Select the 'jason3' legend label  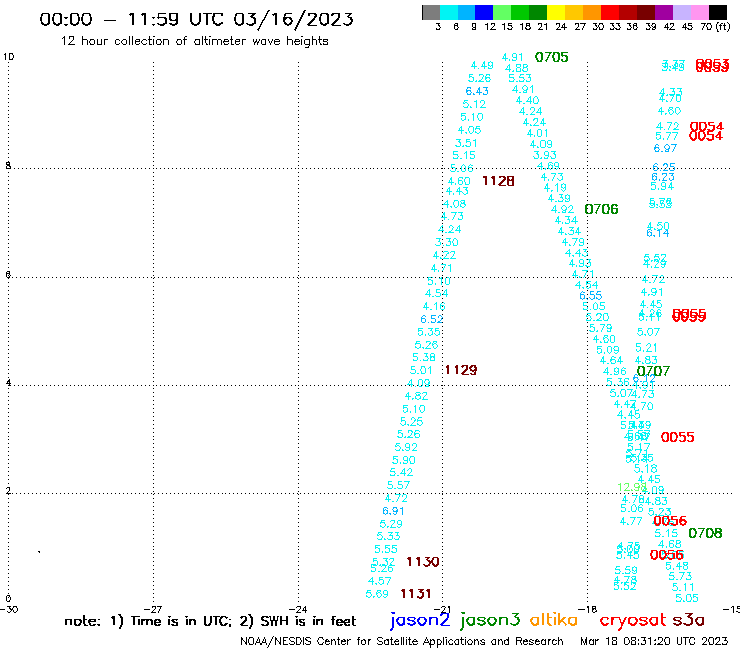point(490,620)
